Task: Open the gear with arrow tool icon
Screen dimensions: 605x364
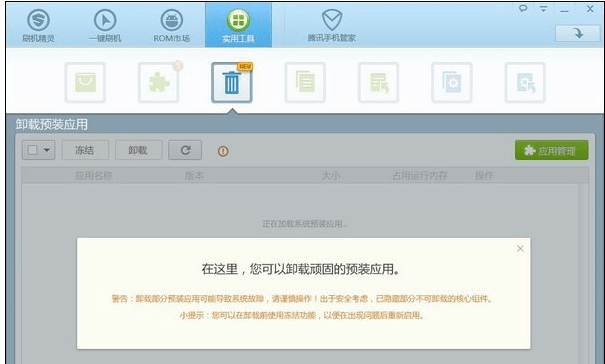Action: (x=525, y=83)
